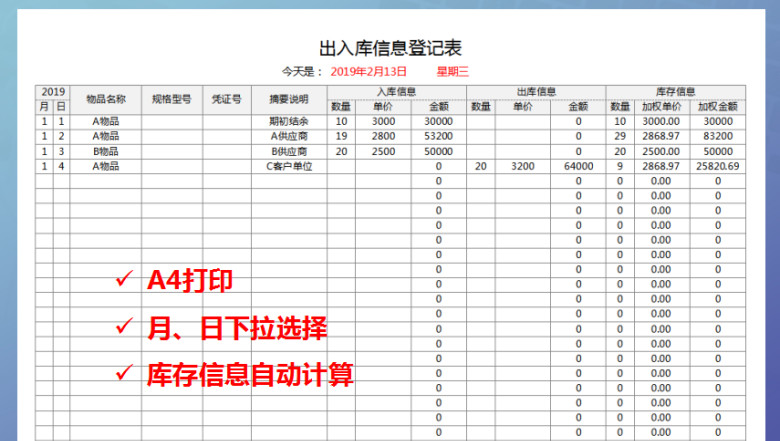Select the C客户单位 summary cell
This screenshot has height=441, width=780.
(x=289, y=167)
